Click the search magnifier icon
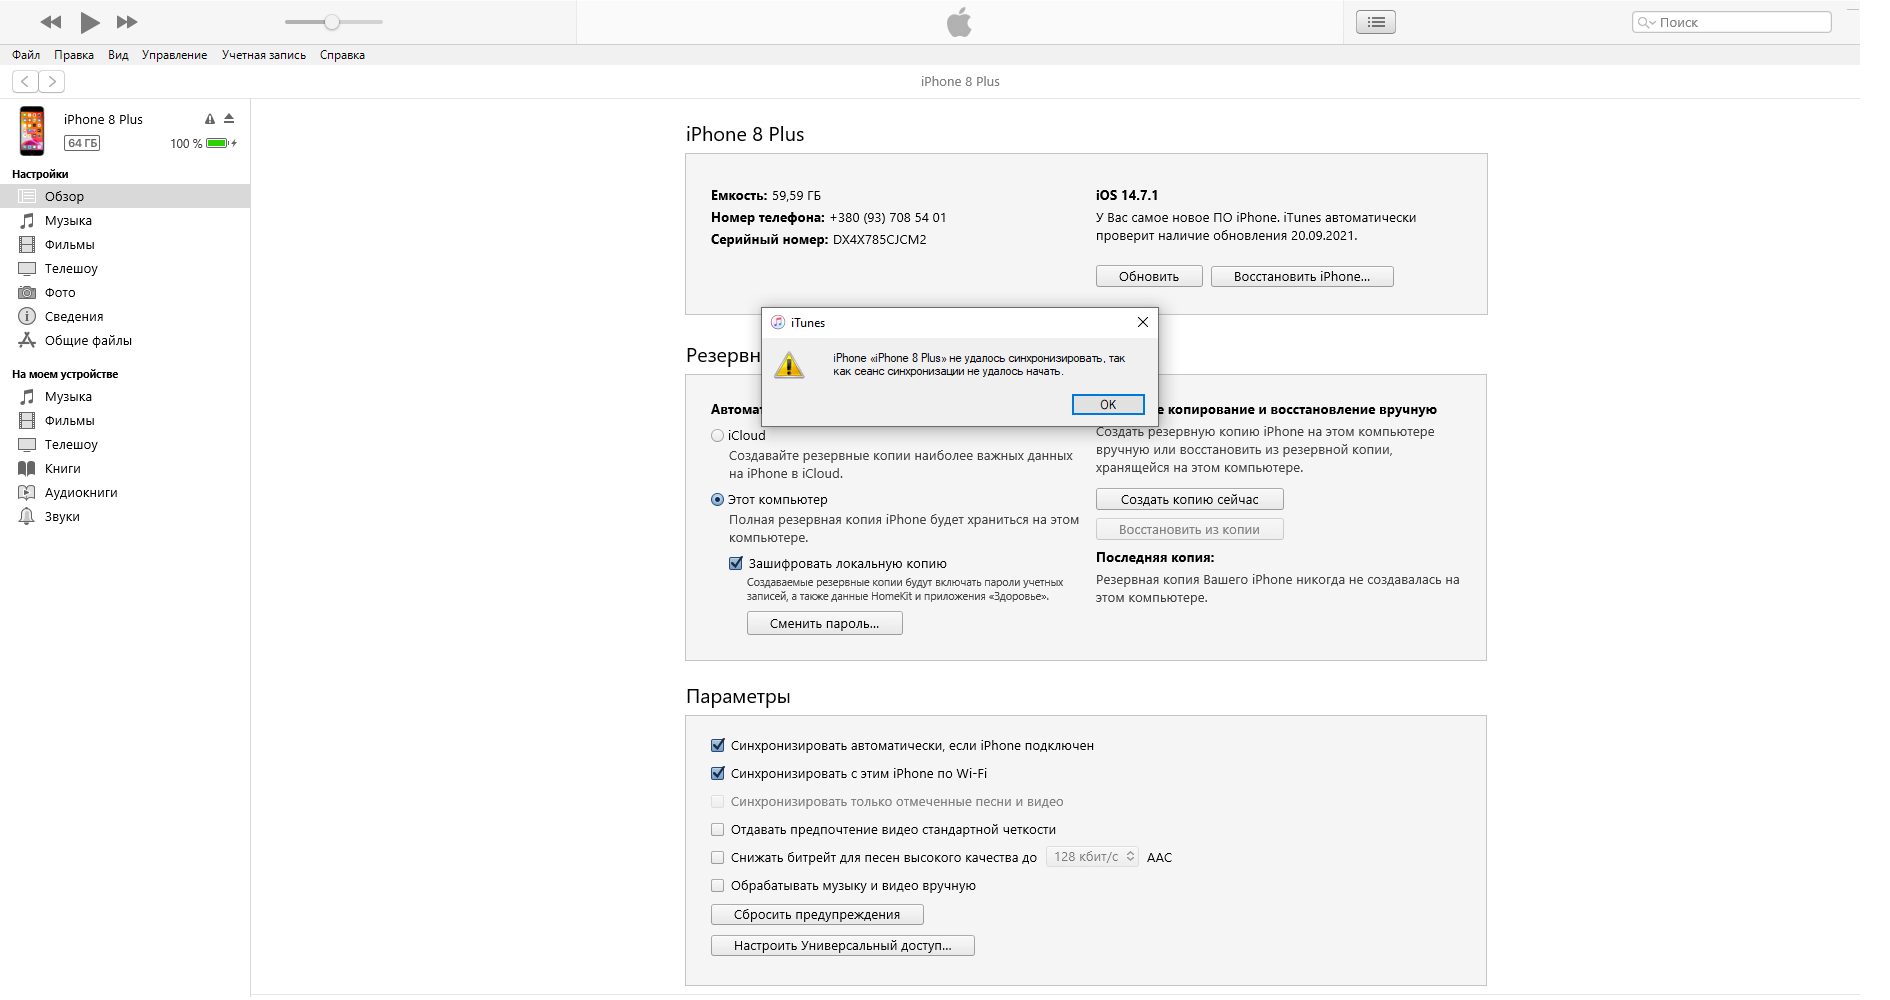Viewport: 1890px width, 1000px height. [x=1646, y=22]
